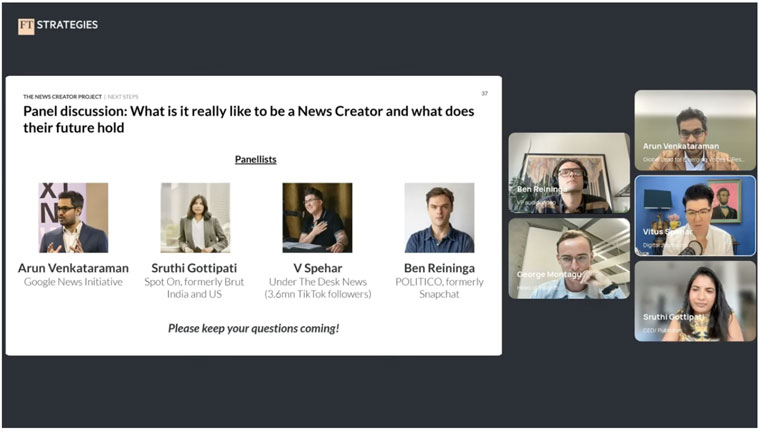
Task: Click the 'NEXT STEPS' breadcrumb text
Action: pyautogui.click(x=123, y=96)
